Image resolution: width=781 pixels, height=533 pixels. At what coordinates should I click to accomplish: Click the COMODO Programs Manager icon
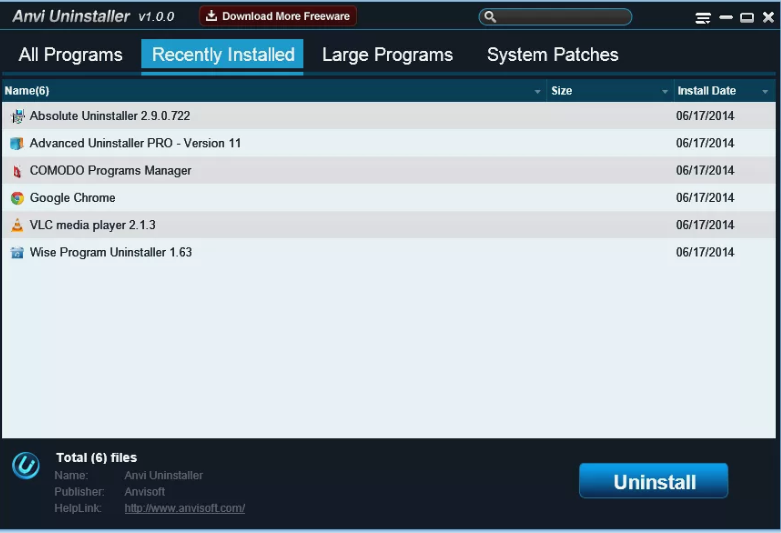click(x=17, y=171)
